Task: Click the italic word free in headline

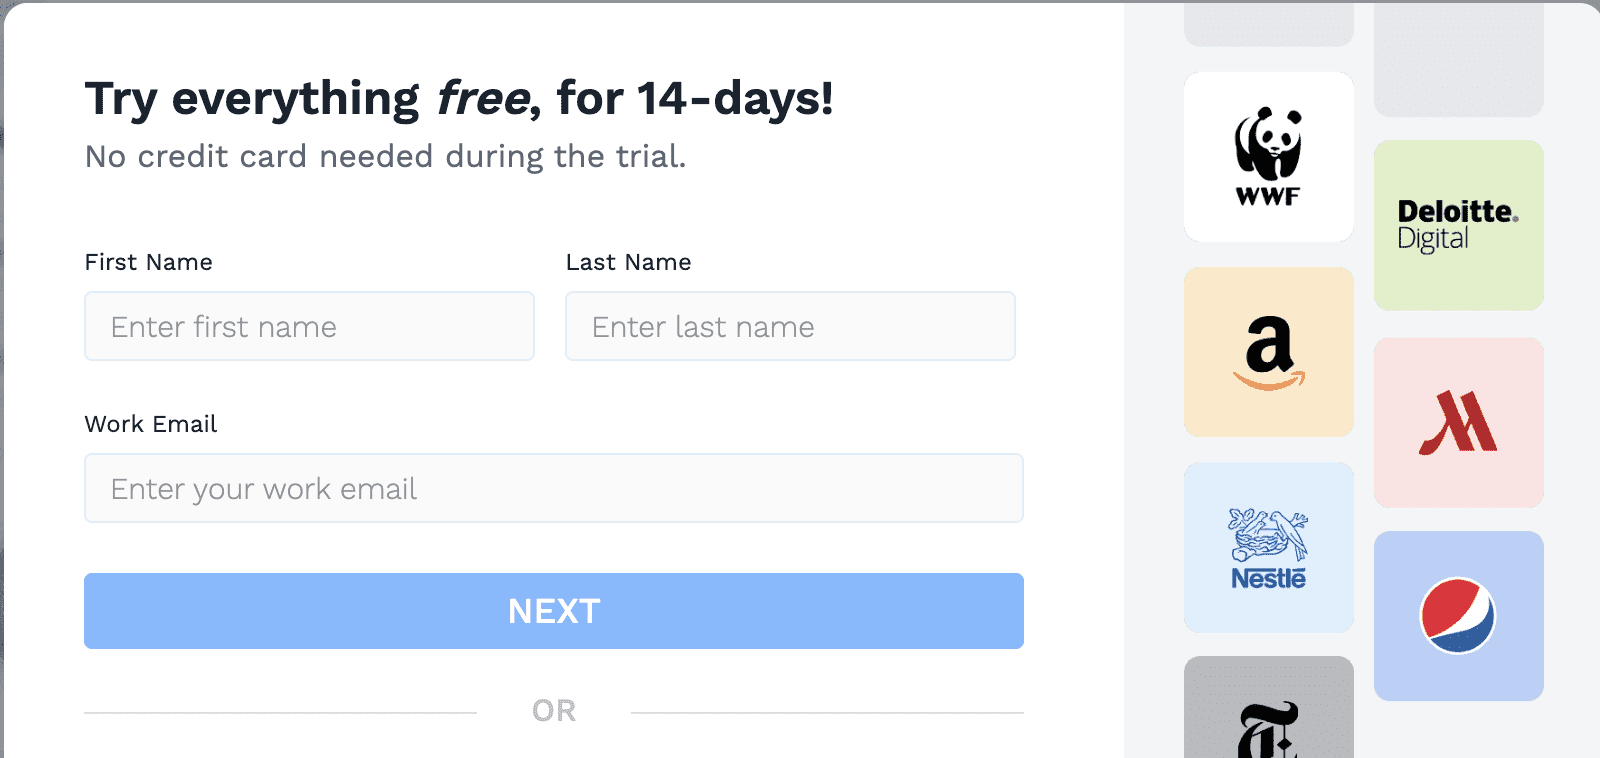Action: (482, 99)
